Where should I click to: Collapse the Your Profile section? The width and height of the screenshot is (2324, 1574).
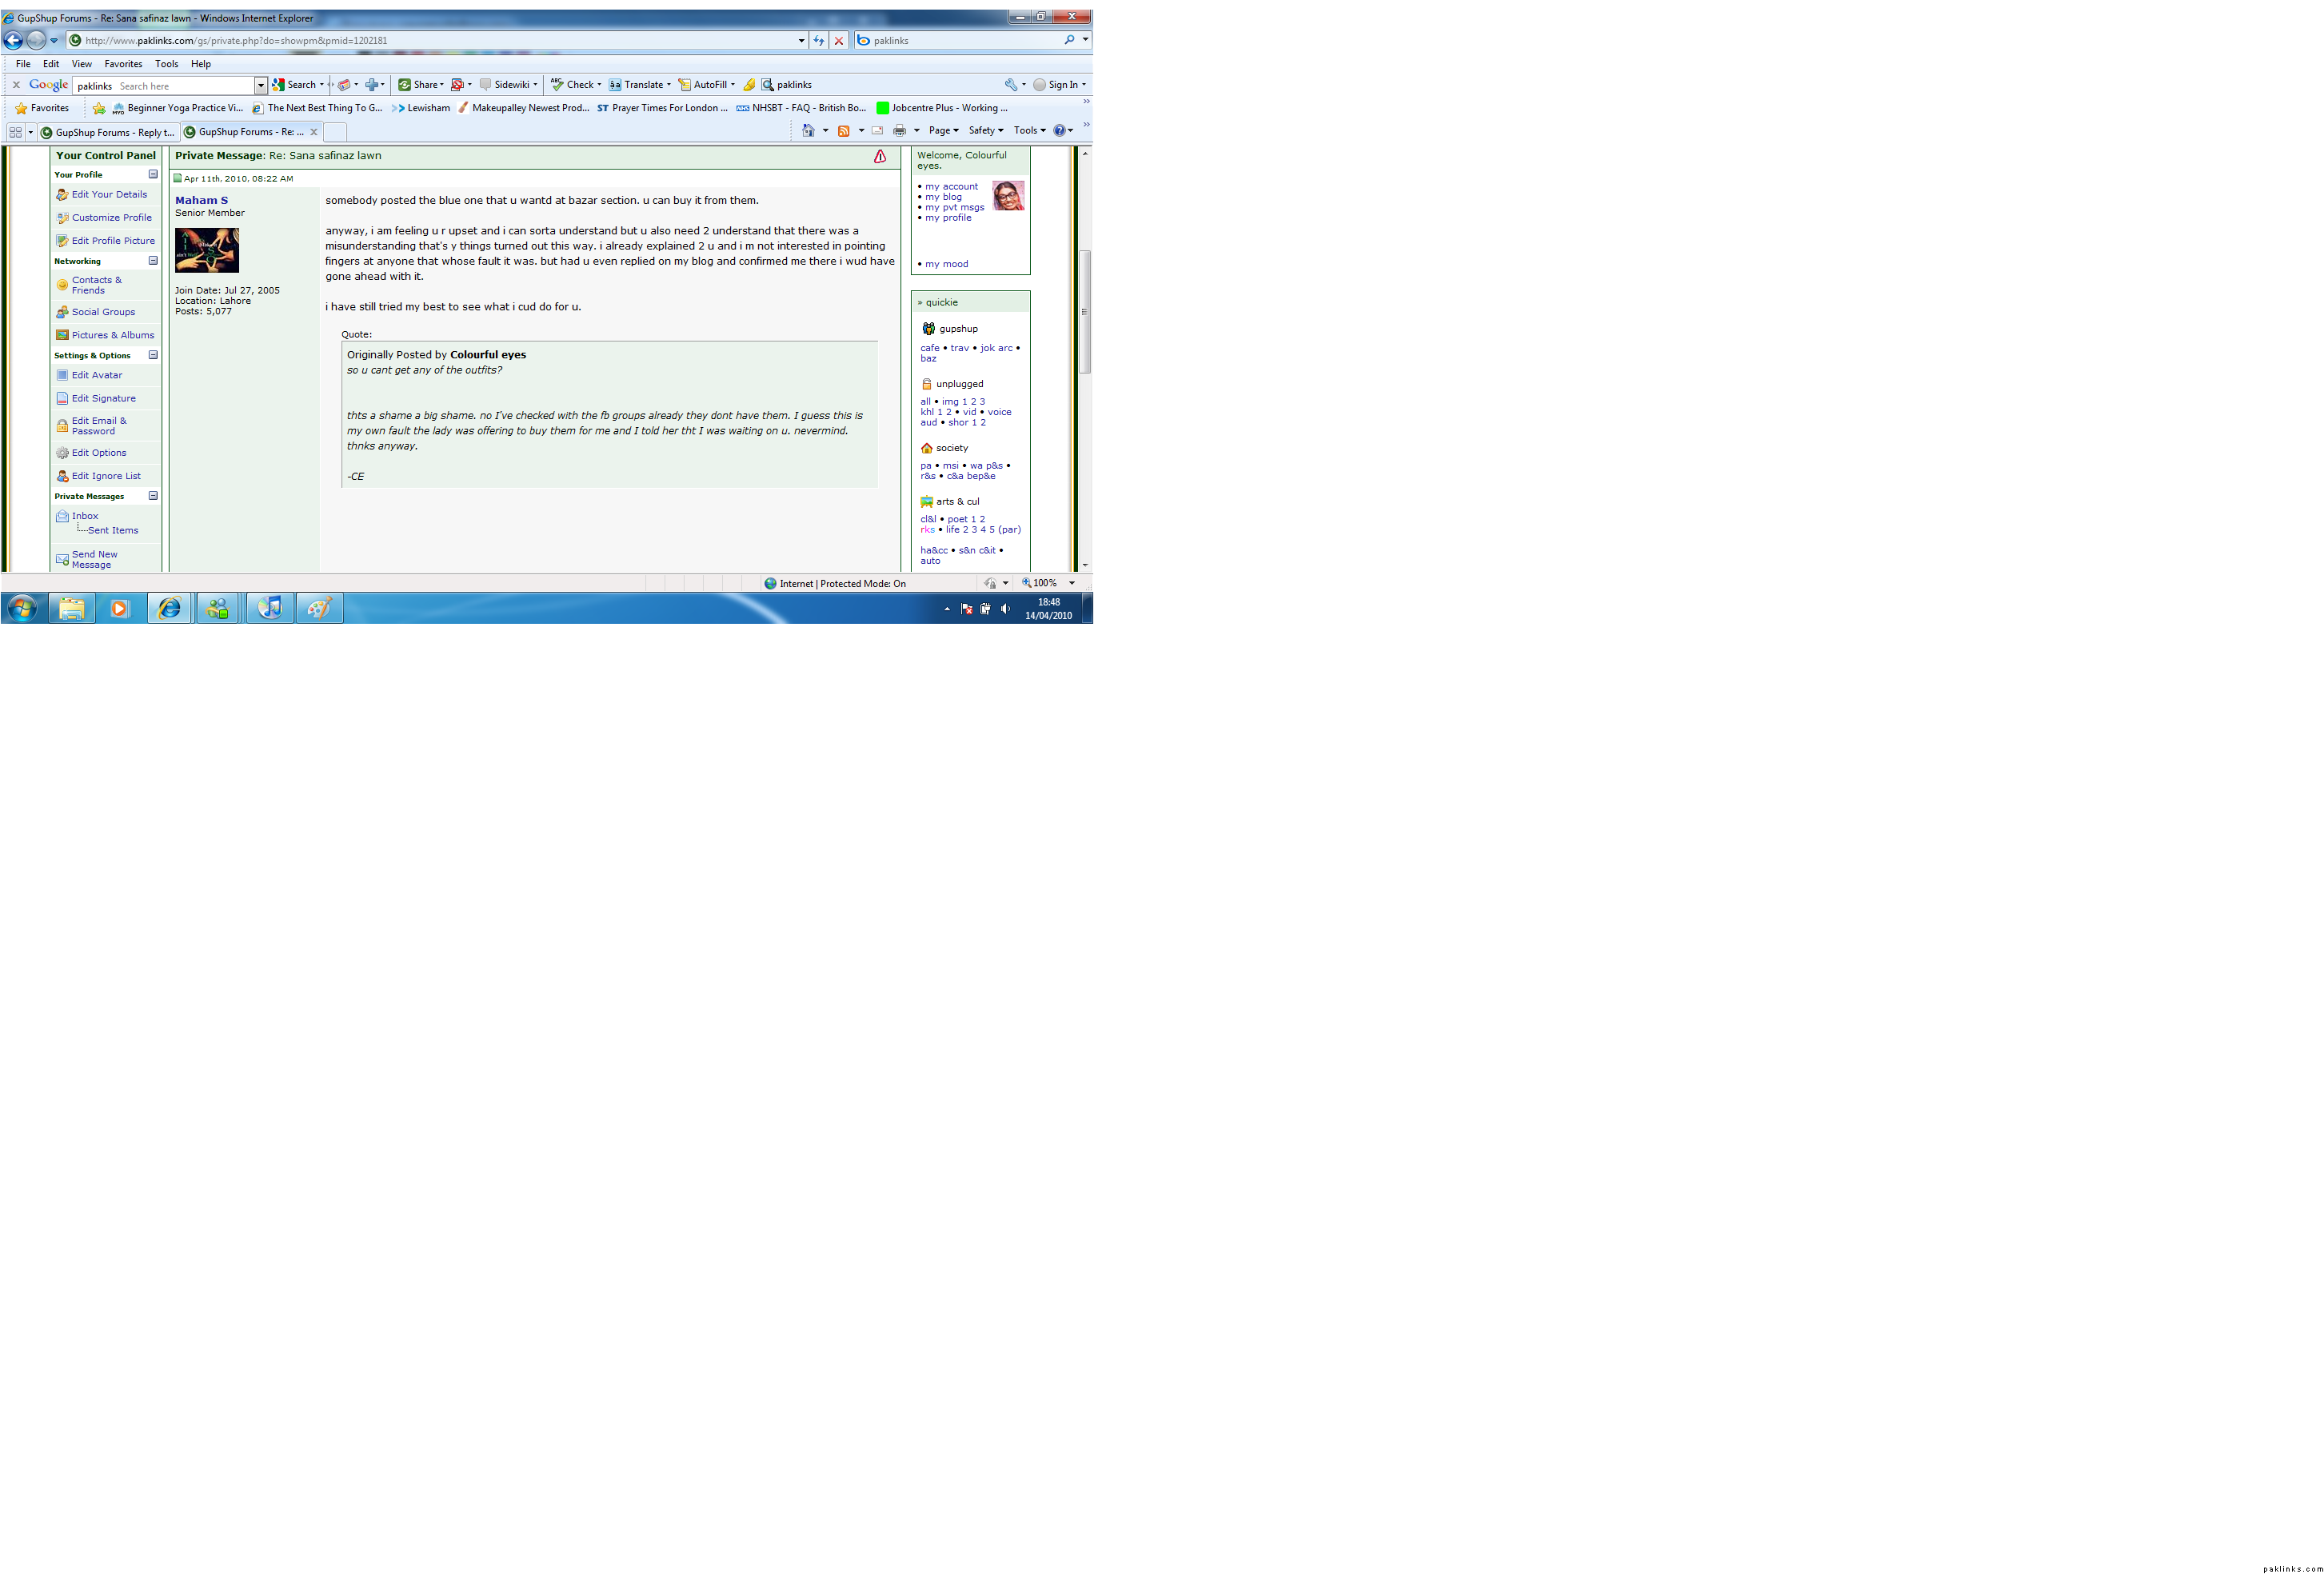coord(153,174)
